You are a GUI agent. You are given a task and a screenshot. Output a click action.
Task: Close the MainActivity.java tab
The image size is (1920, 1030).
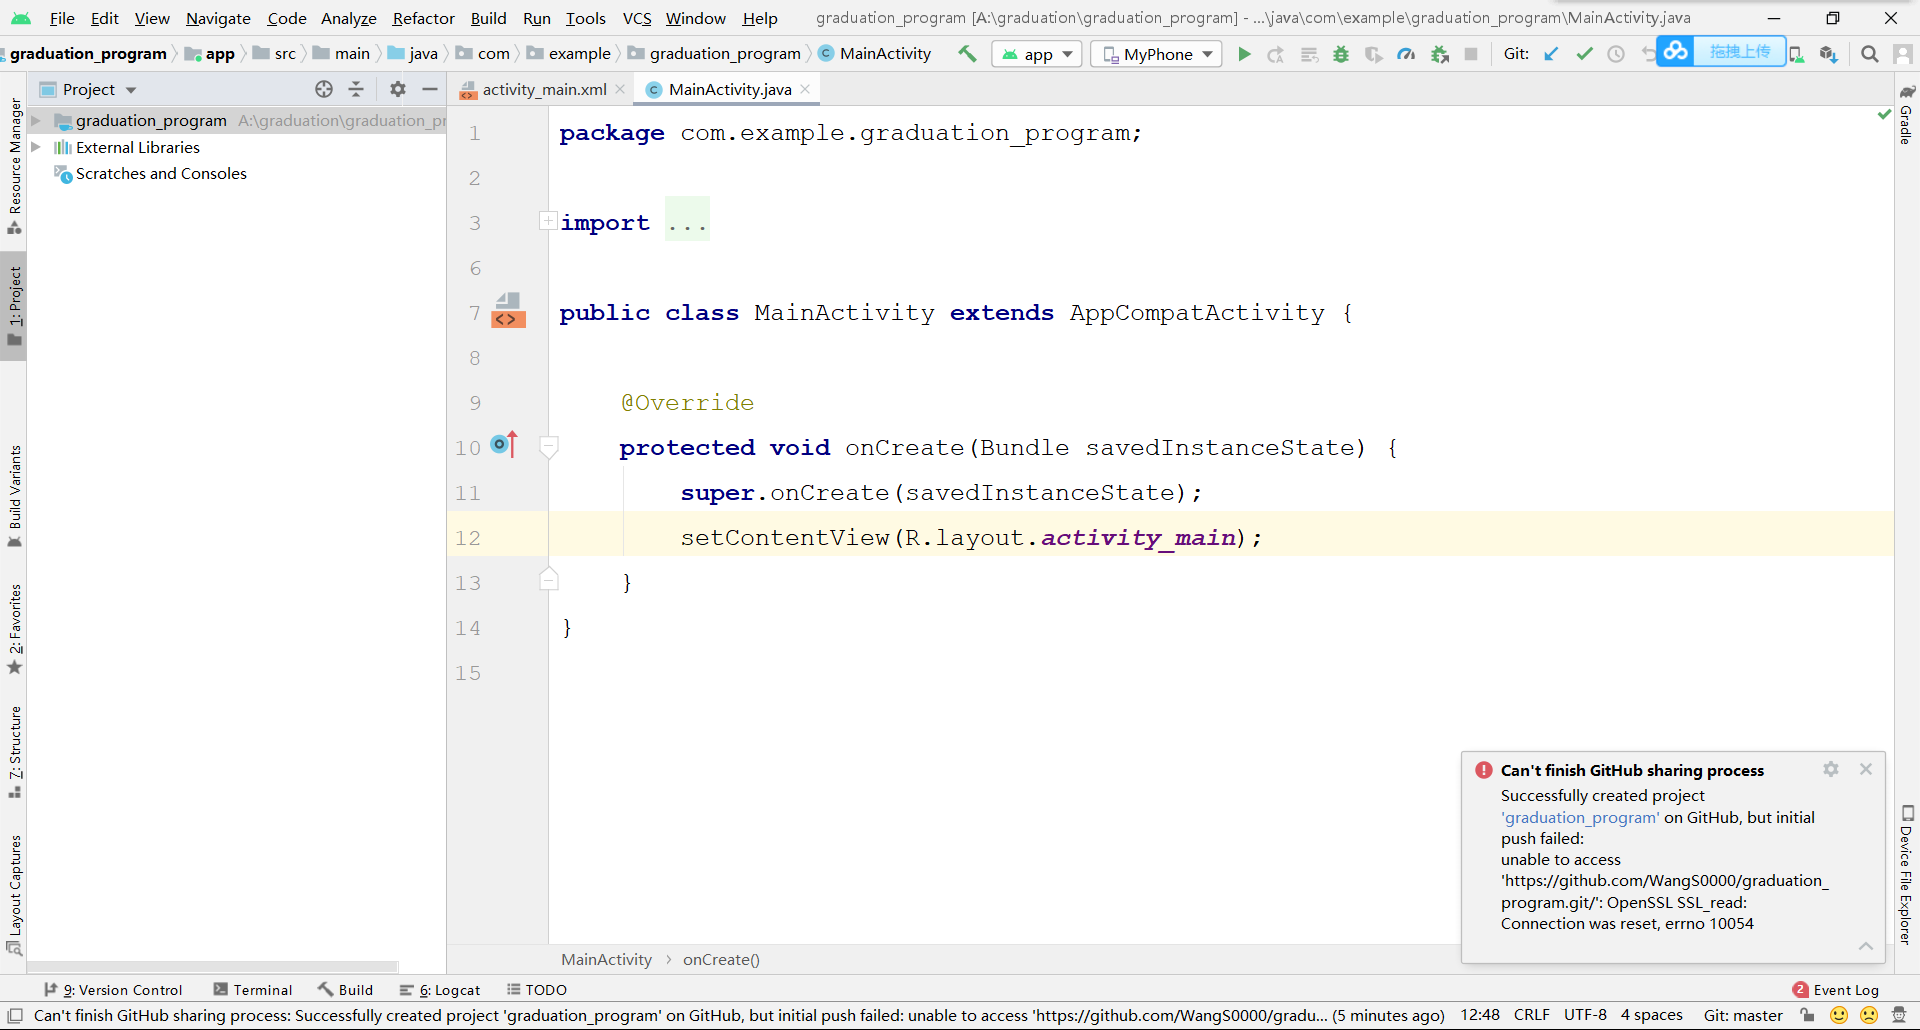(x=805, y=89)
